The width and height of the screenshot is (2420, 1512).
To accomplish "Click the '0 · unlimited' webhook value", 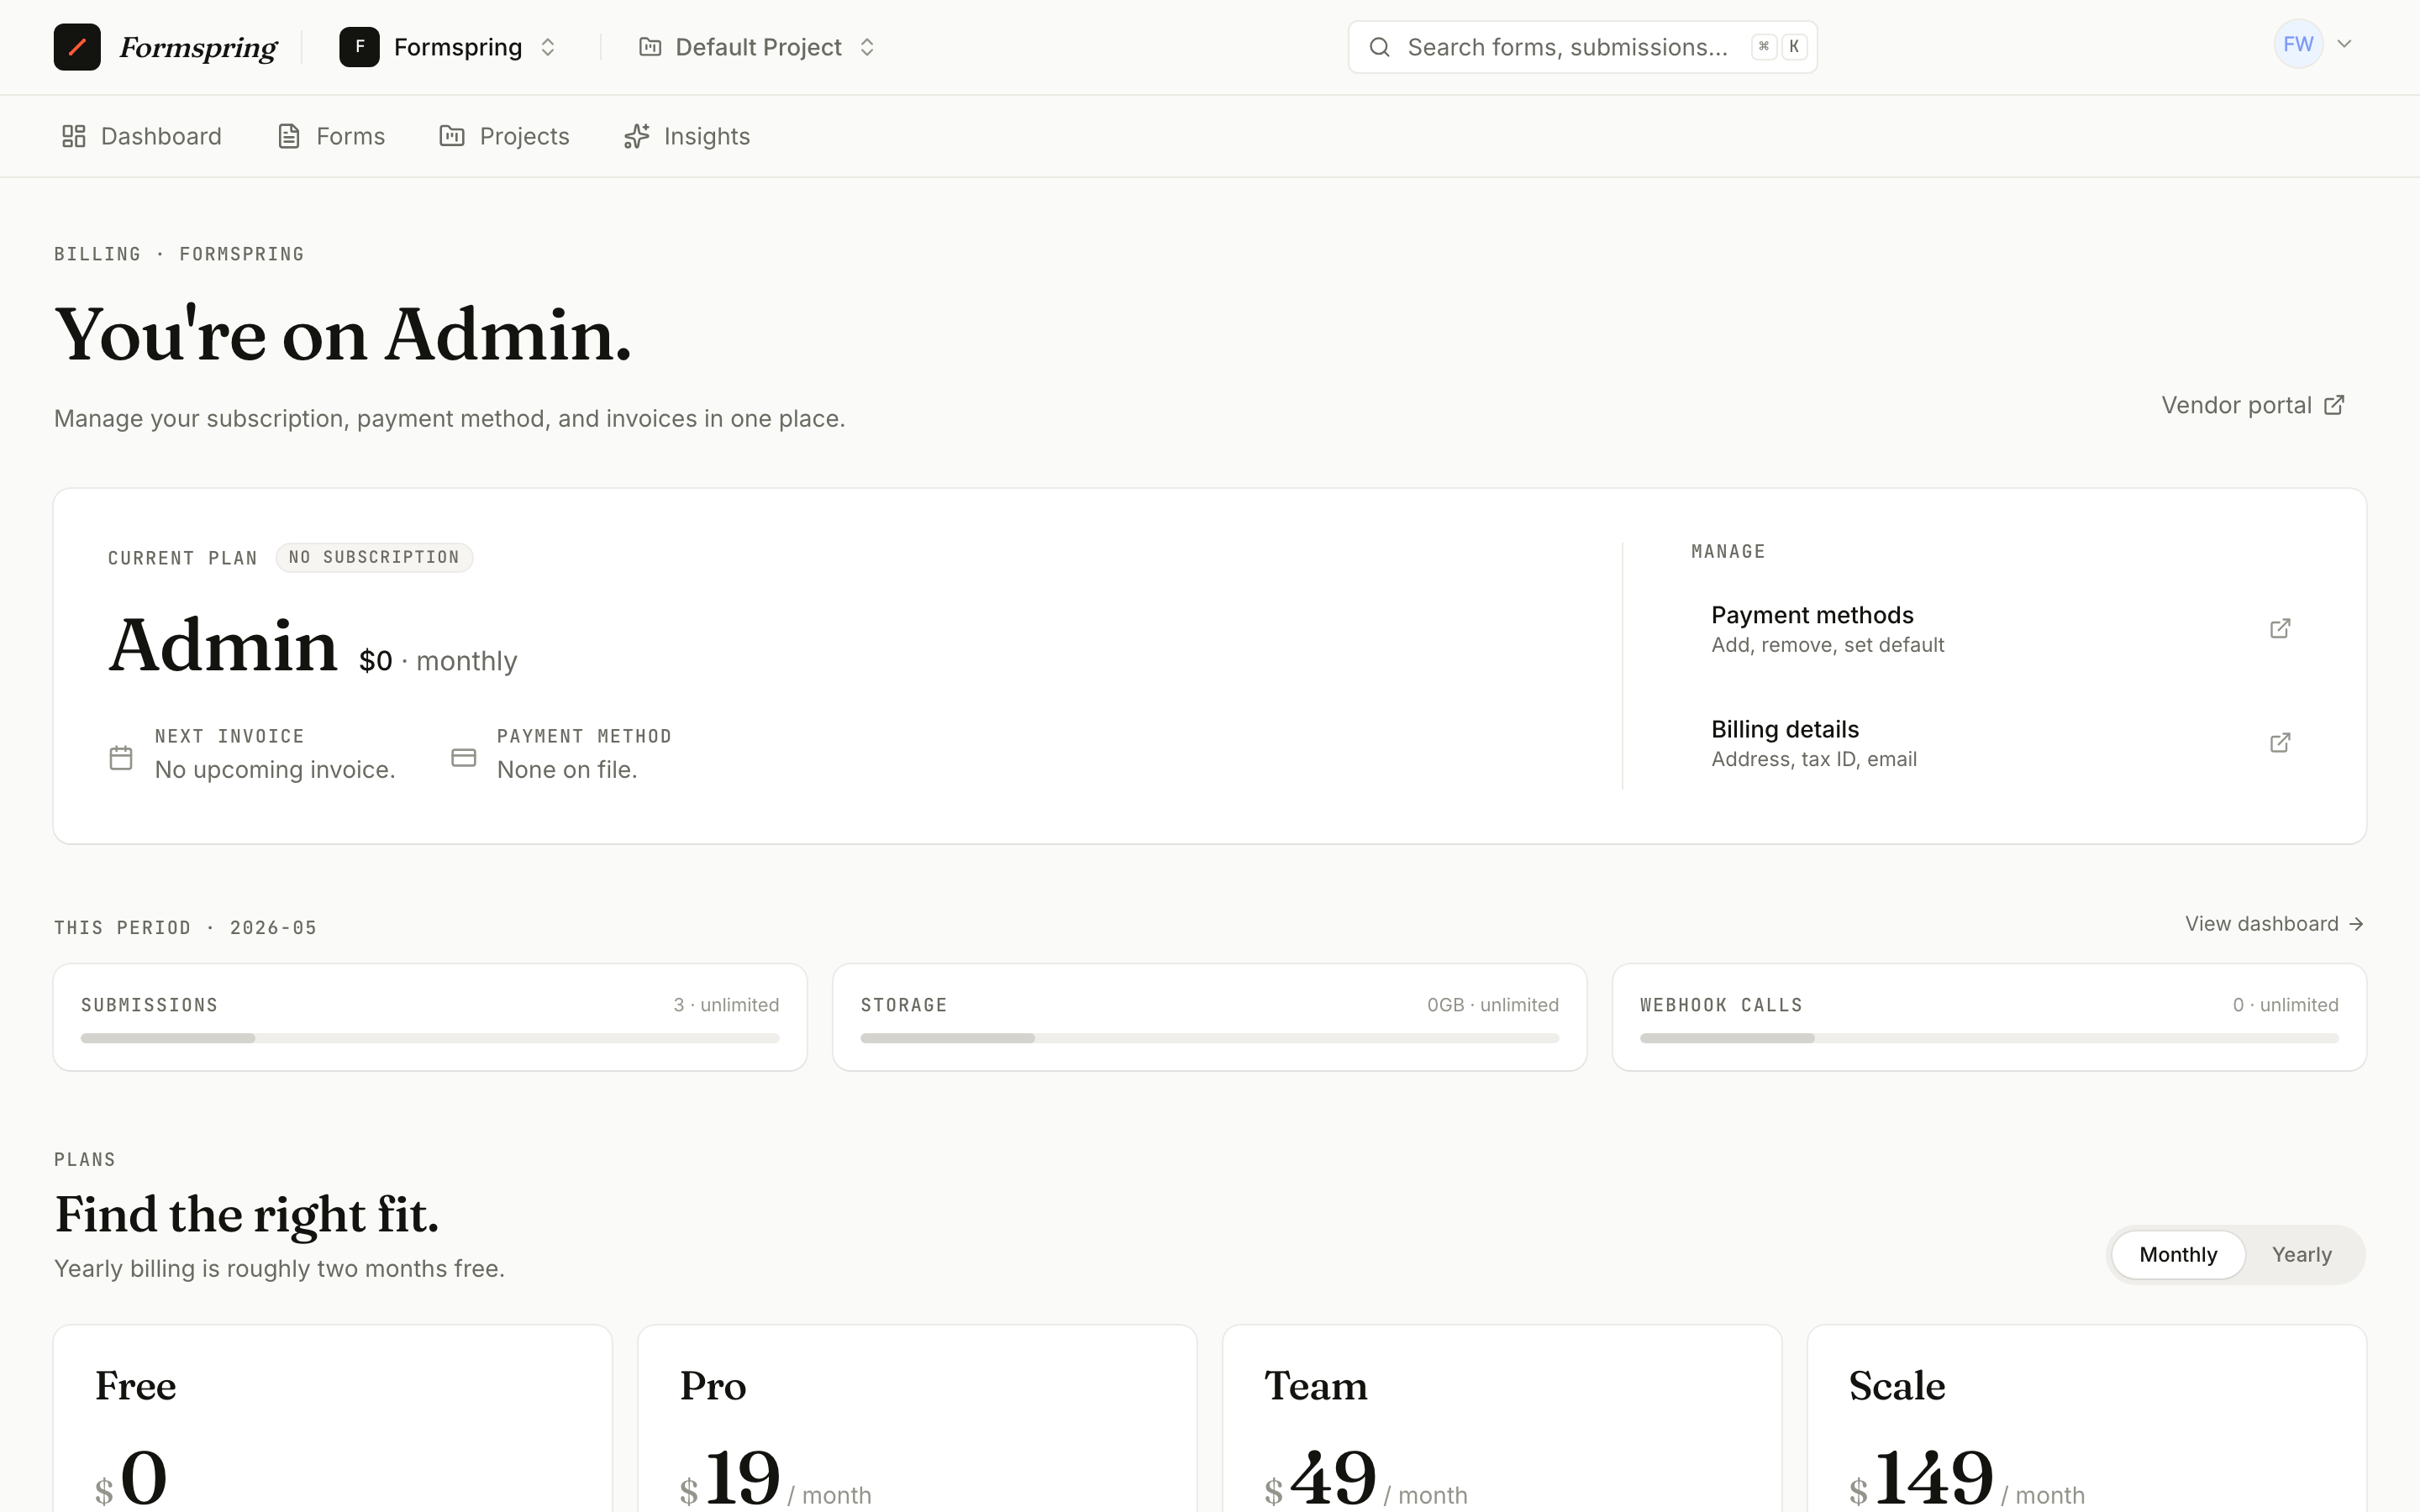I will (x=2286, y=1005).
